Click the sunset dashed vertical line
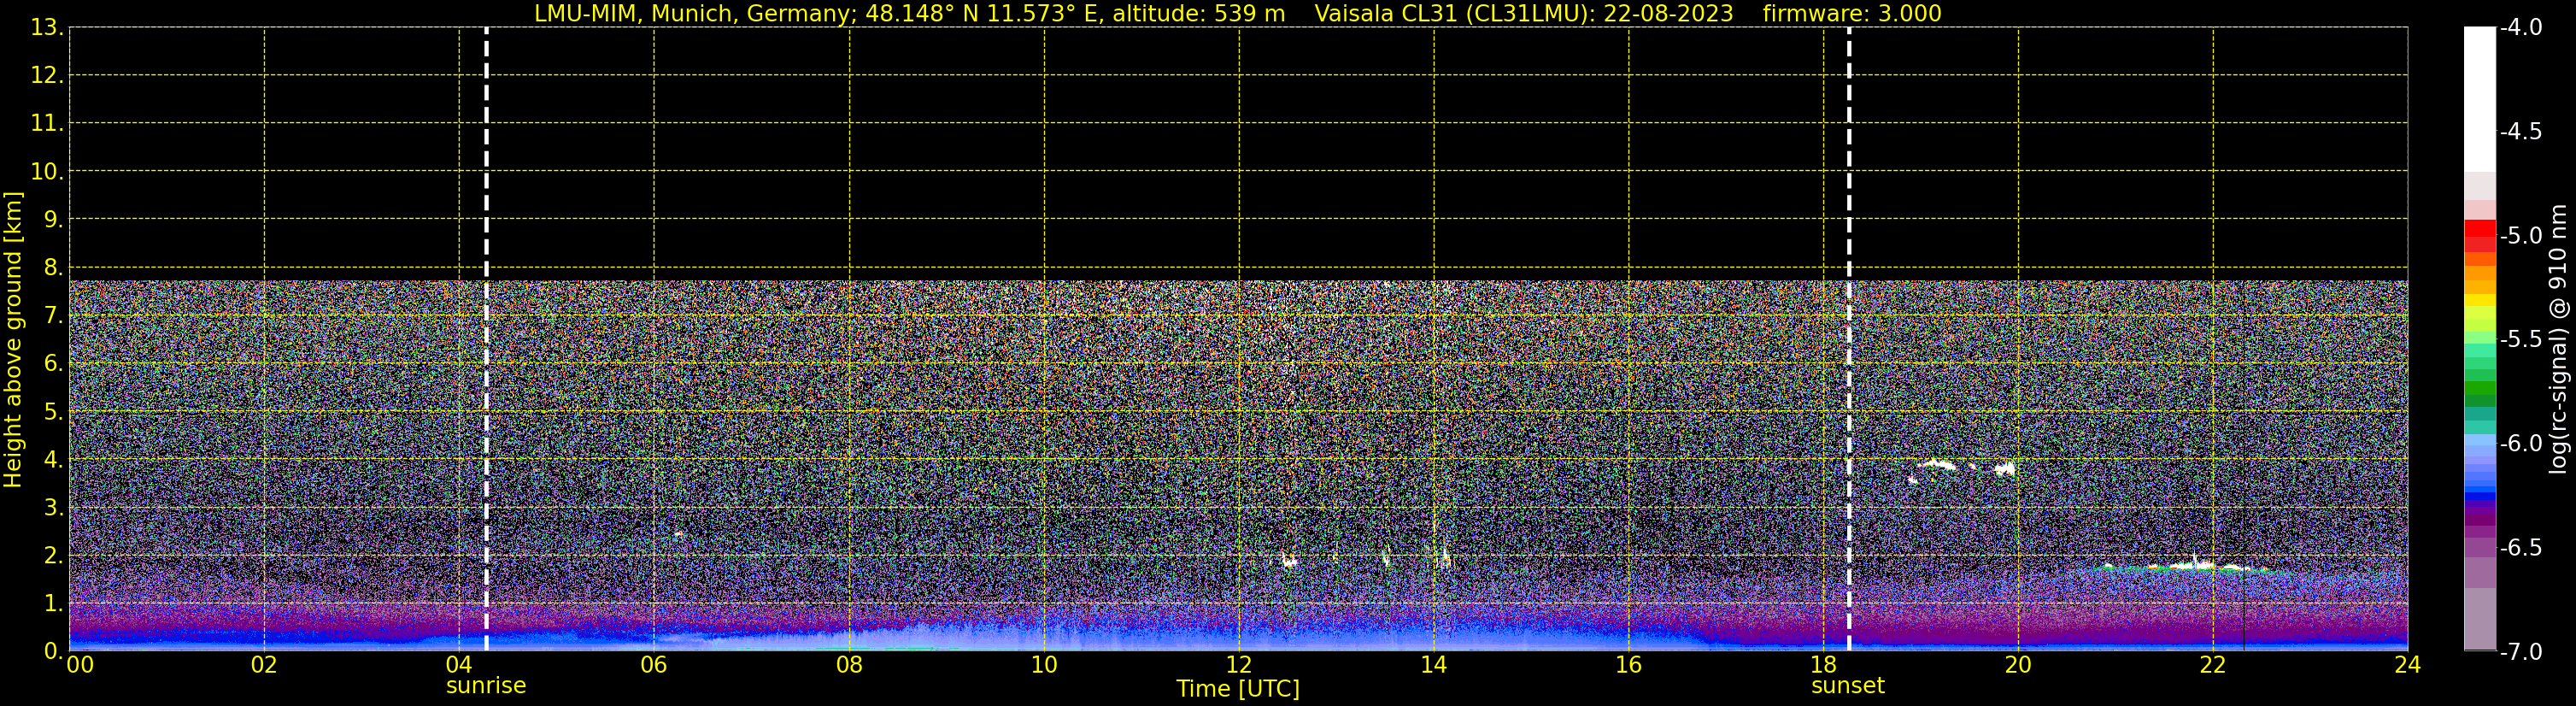 pyautogui.click(x=1849, y=339)
